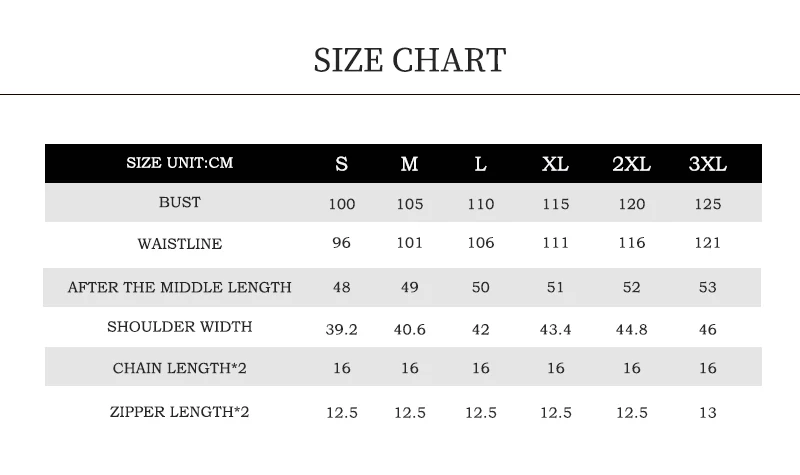Click the S size column header
Viewport: 800px width, 475px height.
click(341, 164)
